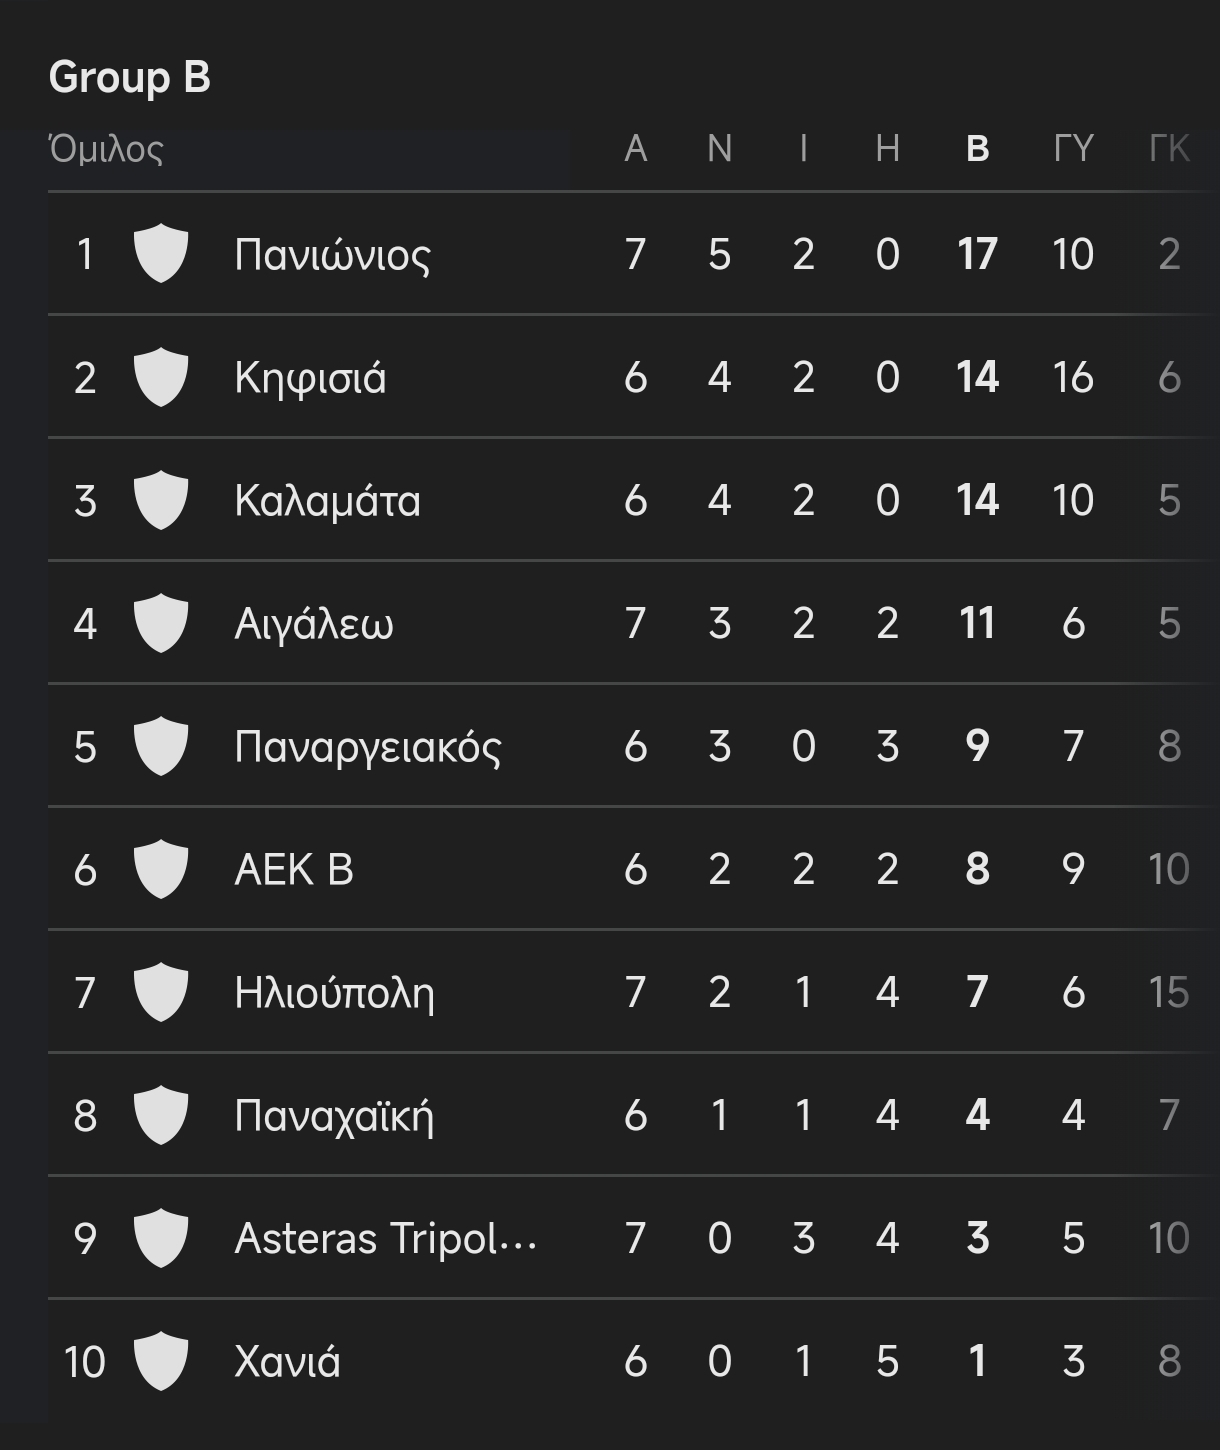Tap the AEK B crest icon

160,869
